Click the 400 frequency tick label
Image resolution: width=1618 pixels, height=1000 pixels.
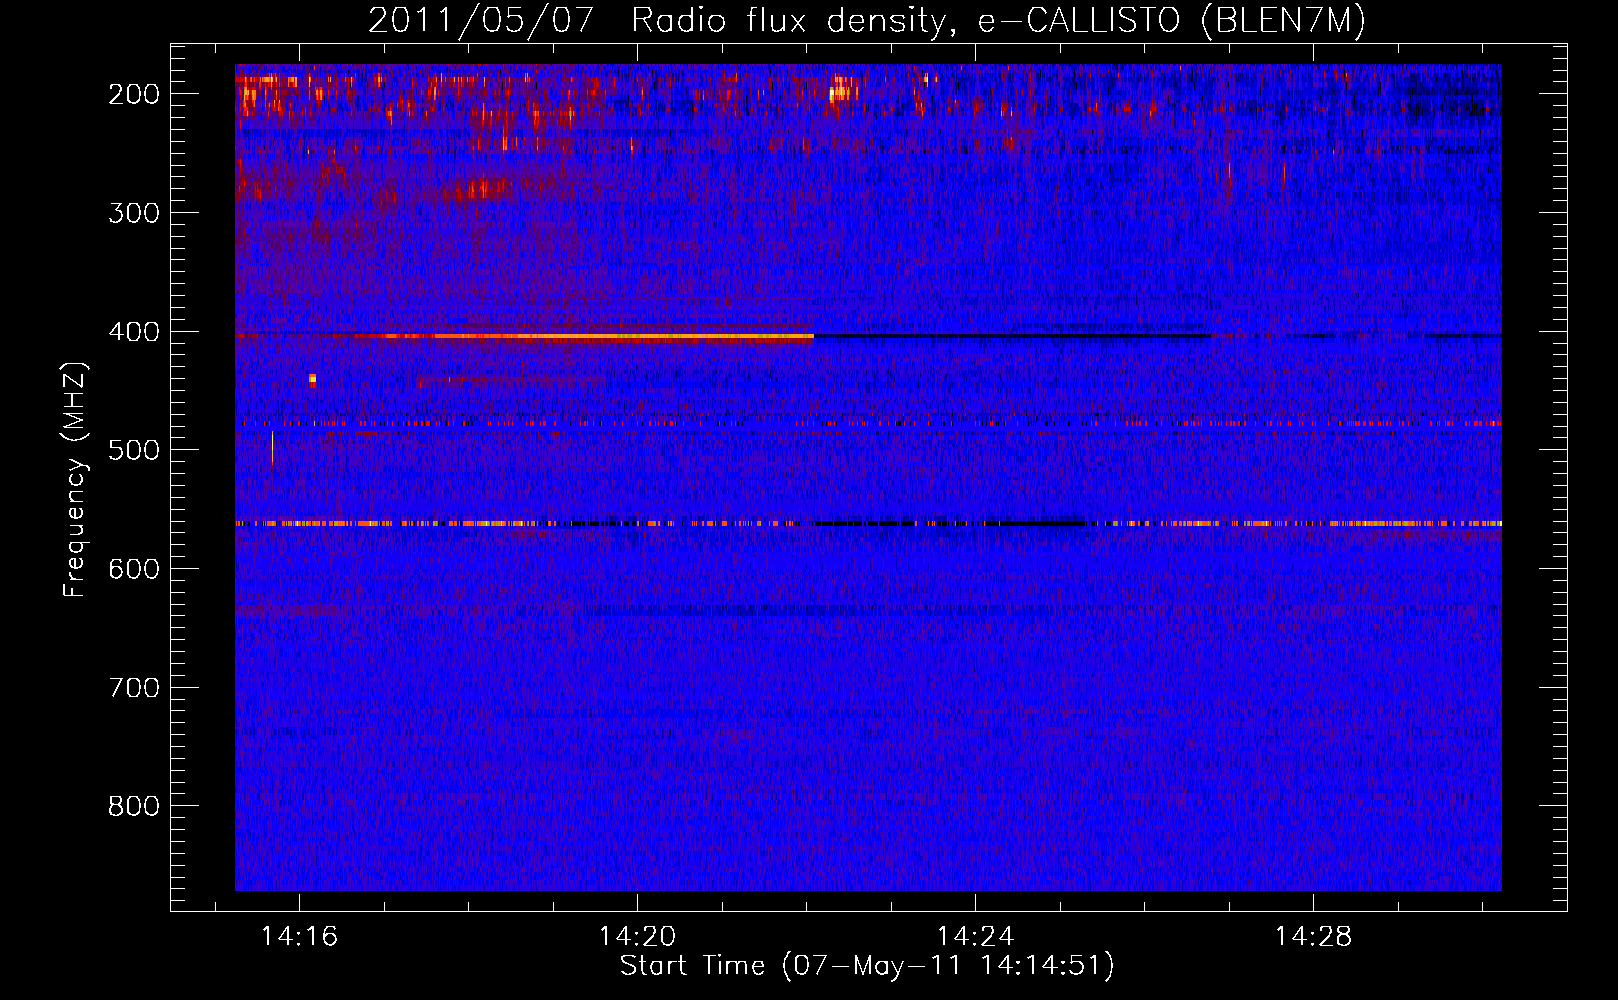(x=134, y=332)
